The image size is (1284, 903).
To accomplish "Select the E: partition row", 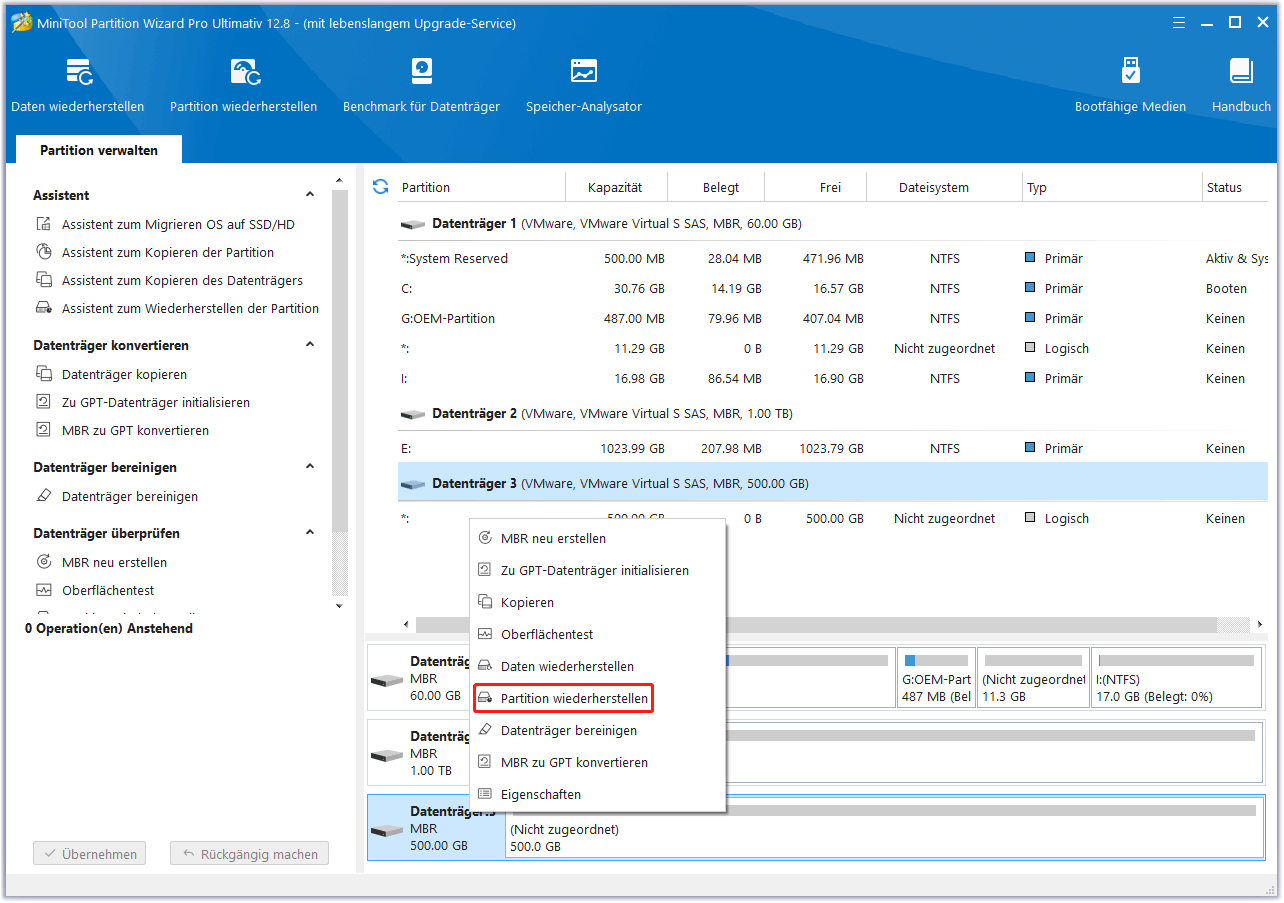I will pyautogui.click(x=833, y=449).
